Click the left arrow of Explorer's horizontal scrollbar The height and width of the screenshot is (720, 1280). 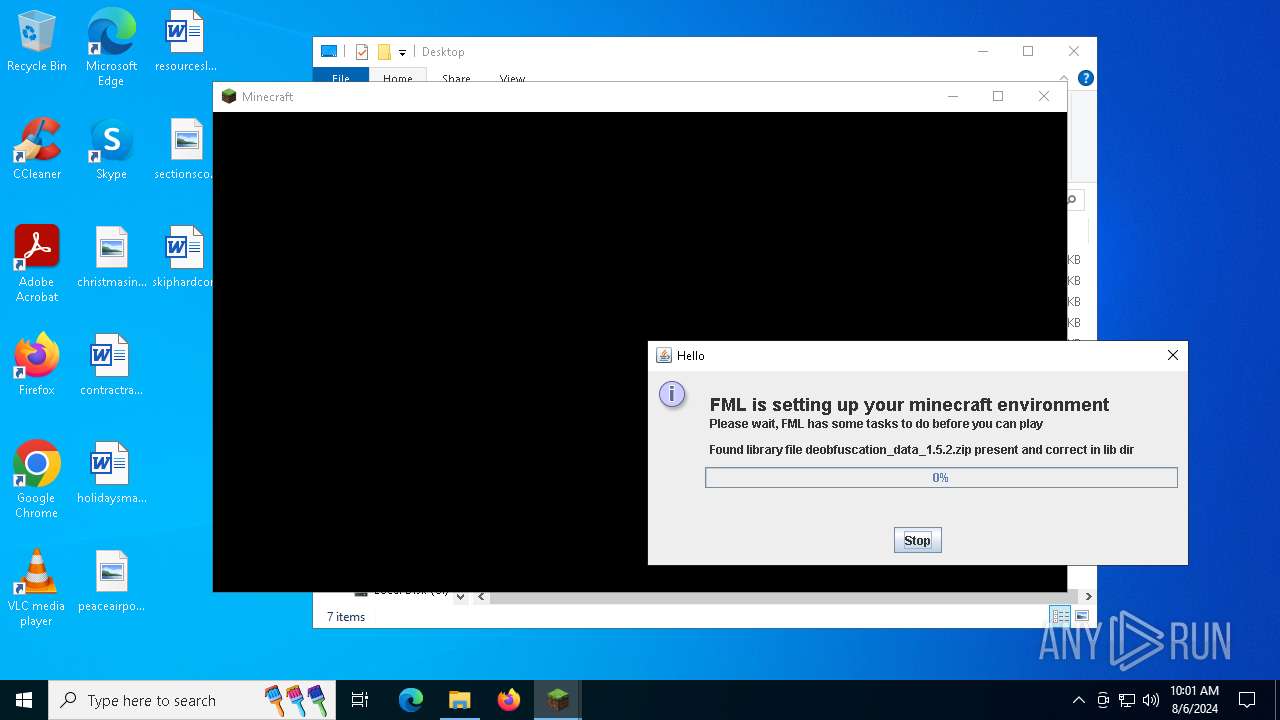[x=481, y=597]
